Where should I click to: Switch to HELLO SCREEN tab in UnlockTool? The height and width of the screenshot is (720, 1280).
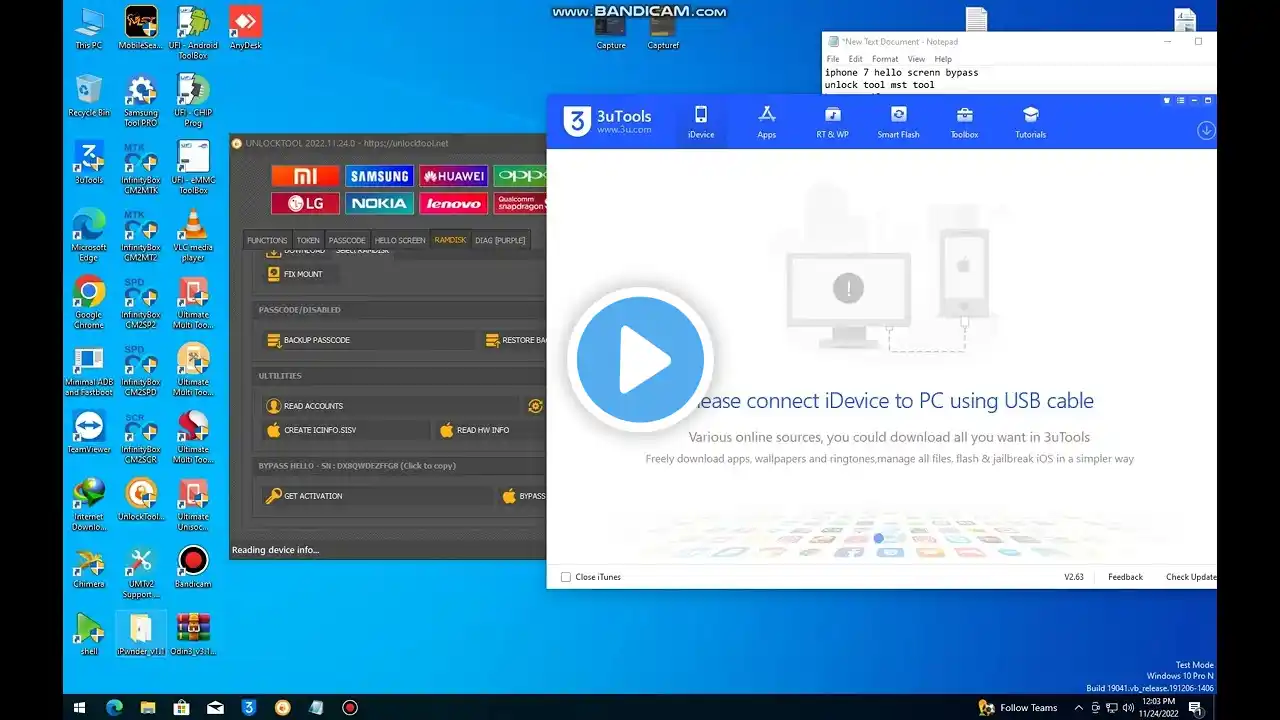[x=400, y=240]
